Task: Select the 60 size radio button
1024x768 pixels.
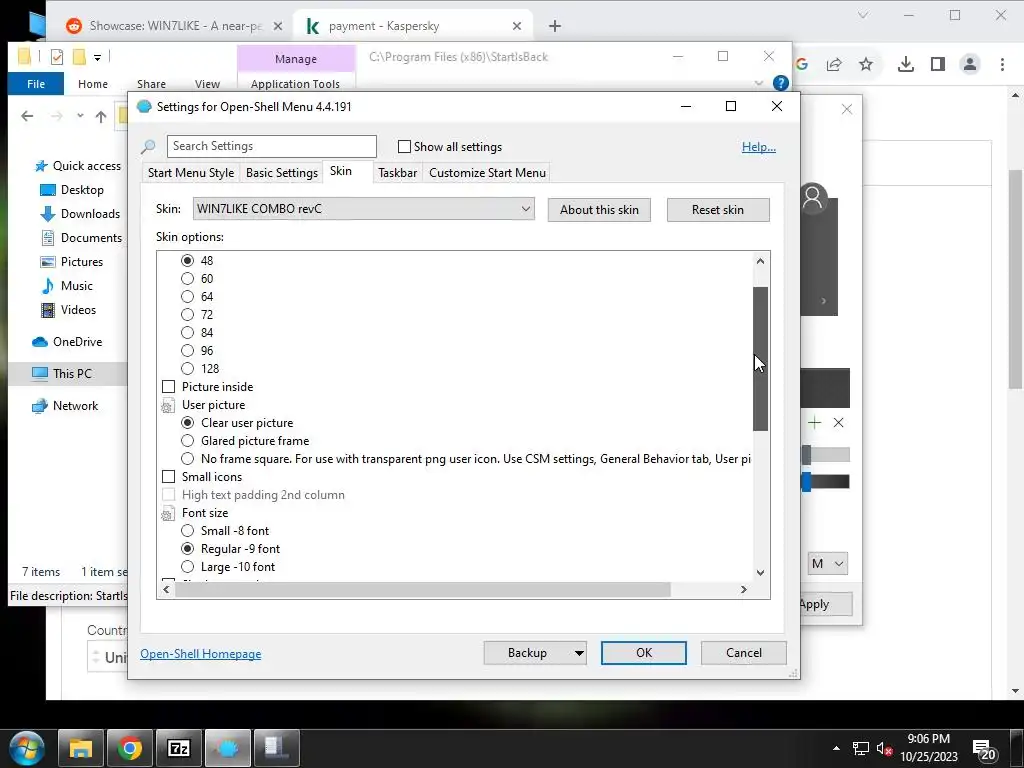Action: click(187, 279)
